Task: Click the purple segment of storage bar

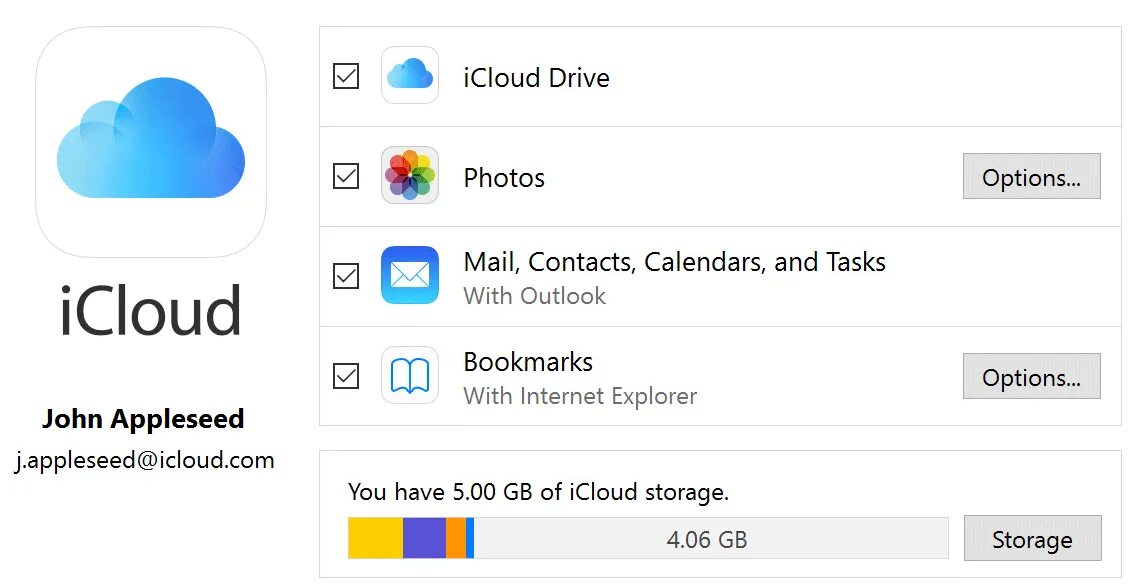Action: coord(424,538)
